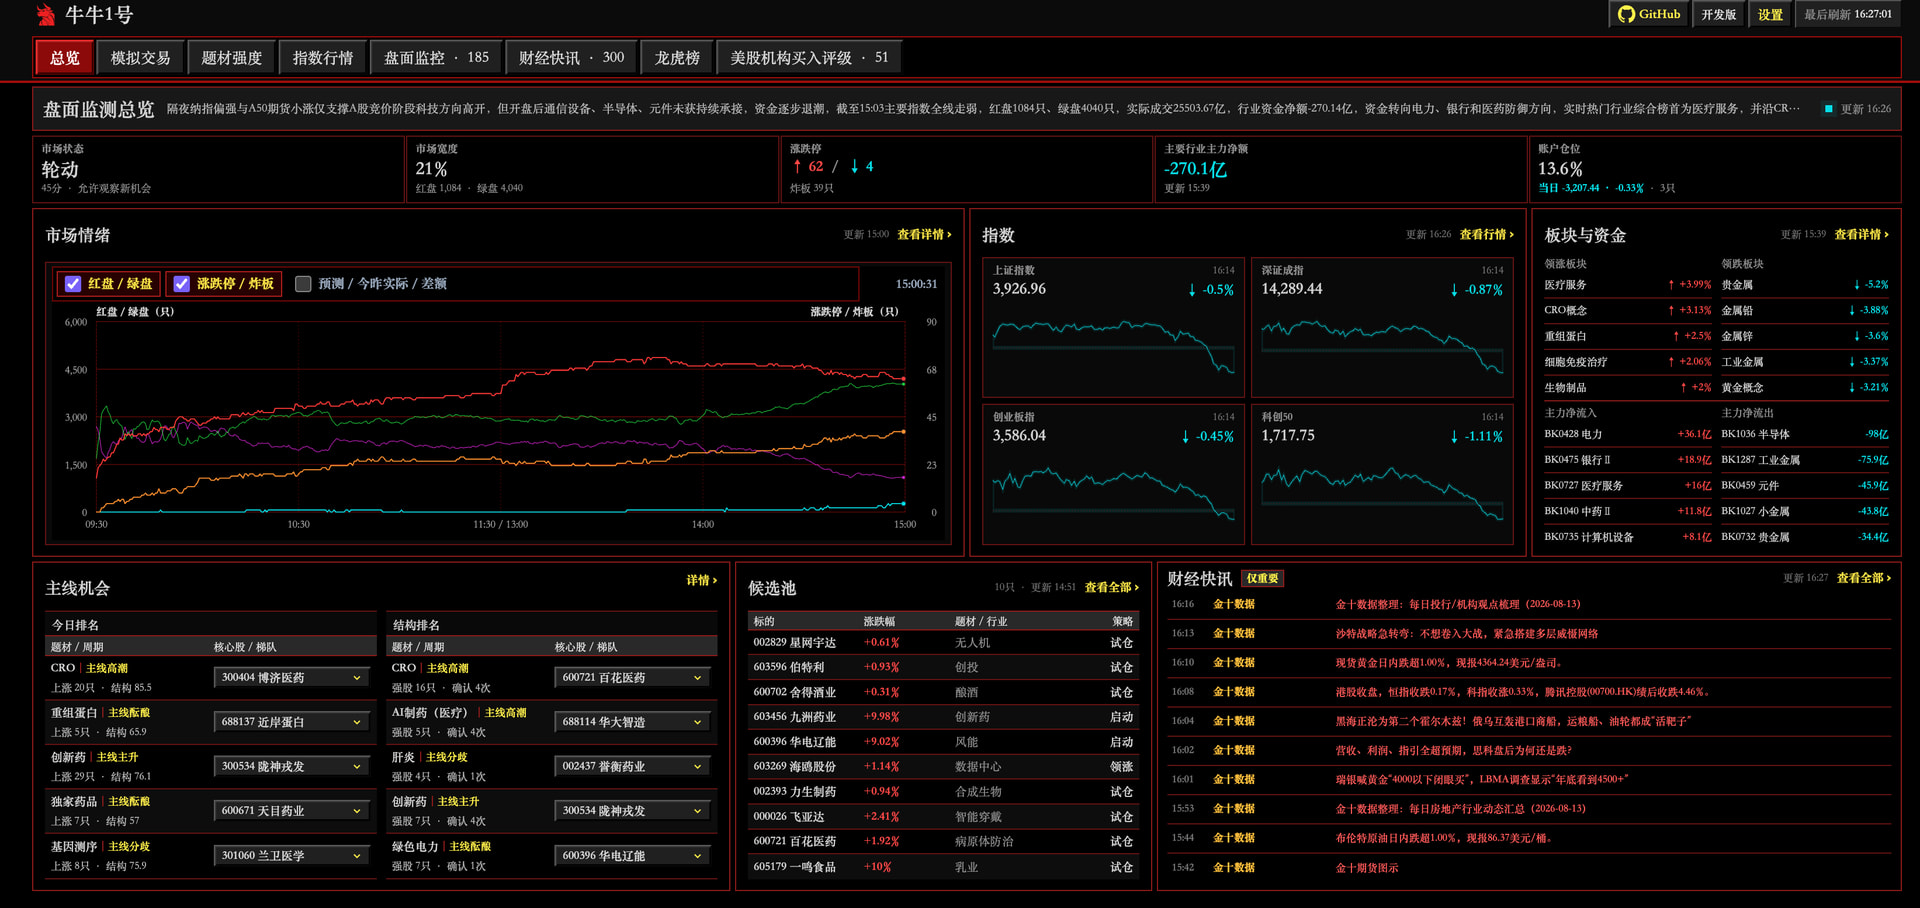Click BK0475 银行 II net inflow row
1920x908 pixels.
(1628, 460)
